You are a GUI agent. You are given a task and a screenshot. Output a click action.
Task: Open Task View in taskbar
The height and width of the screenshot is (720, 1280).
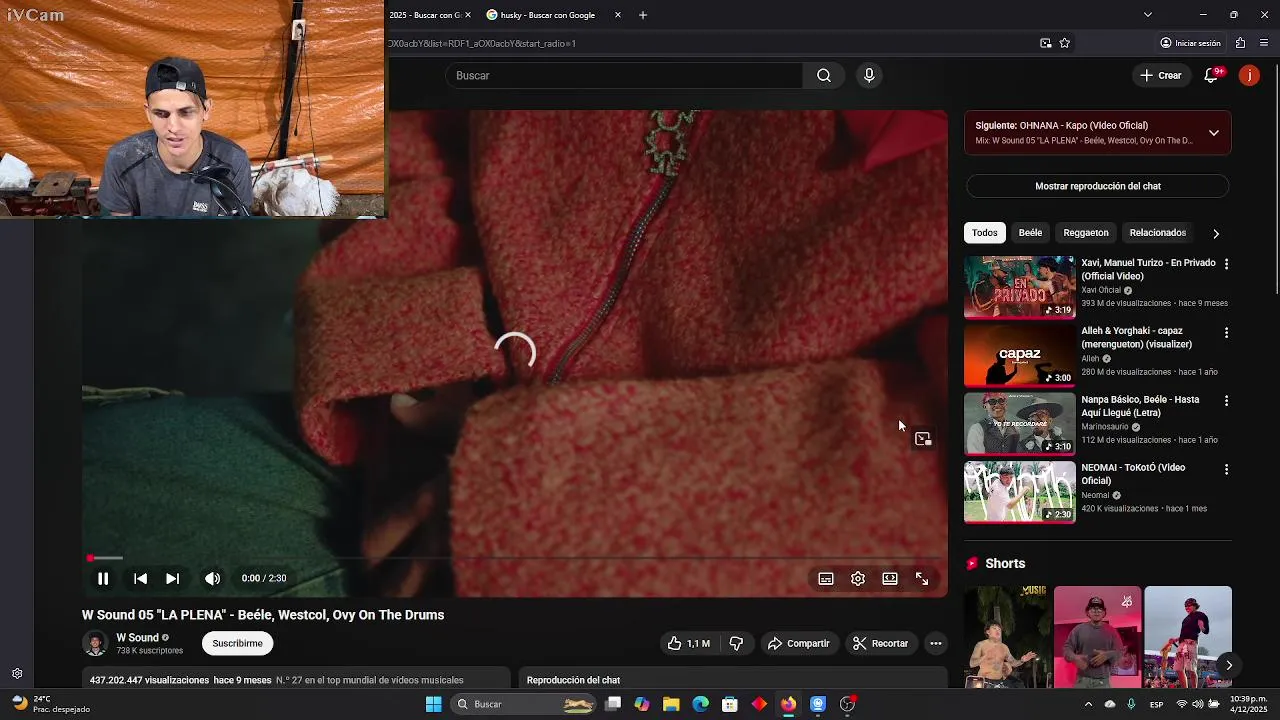tap(613, 704)
